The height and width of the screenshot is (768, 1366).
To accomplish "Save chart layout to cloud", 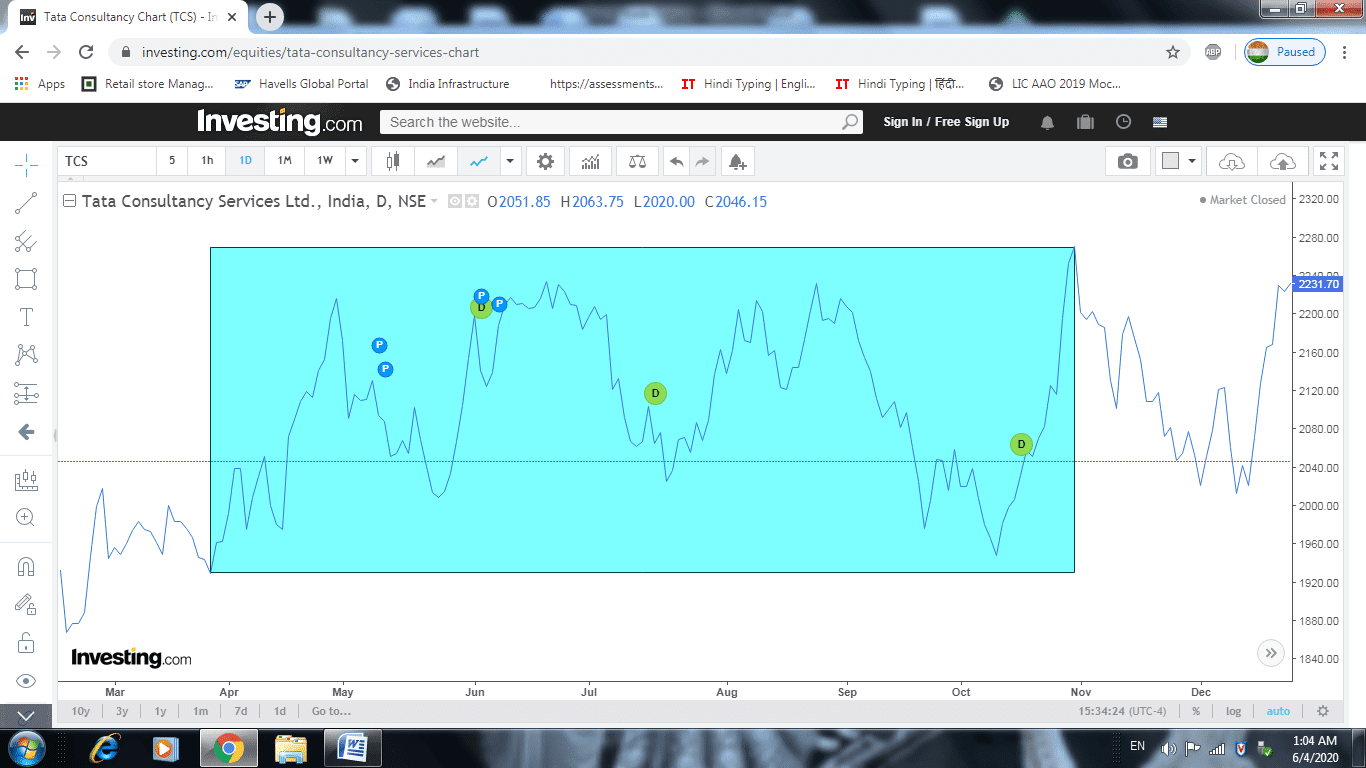I will coord(1282,161).
